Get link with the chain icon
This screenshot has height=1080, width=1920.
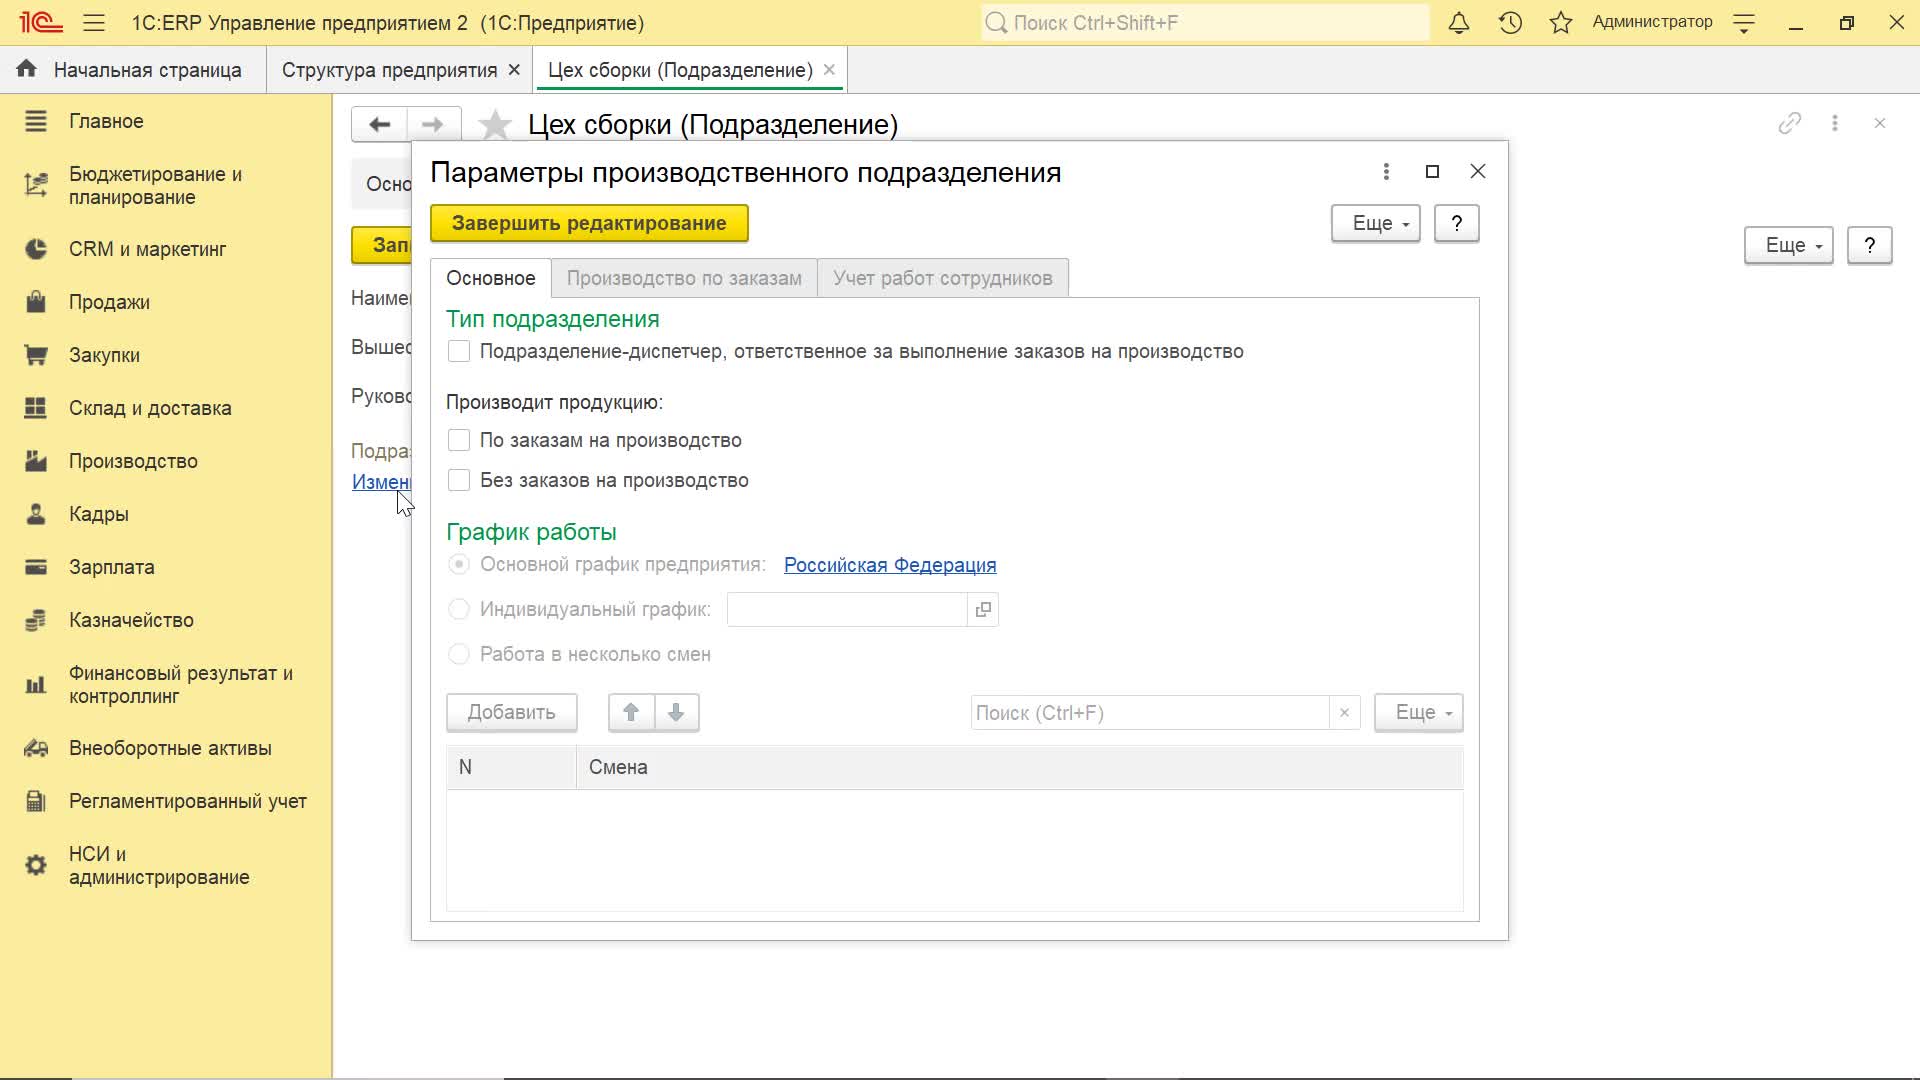pos(1790,123)
